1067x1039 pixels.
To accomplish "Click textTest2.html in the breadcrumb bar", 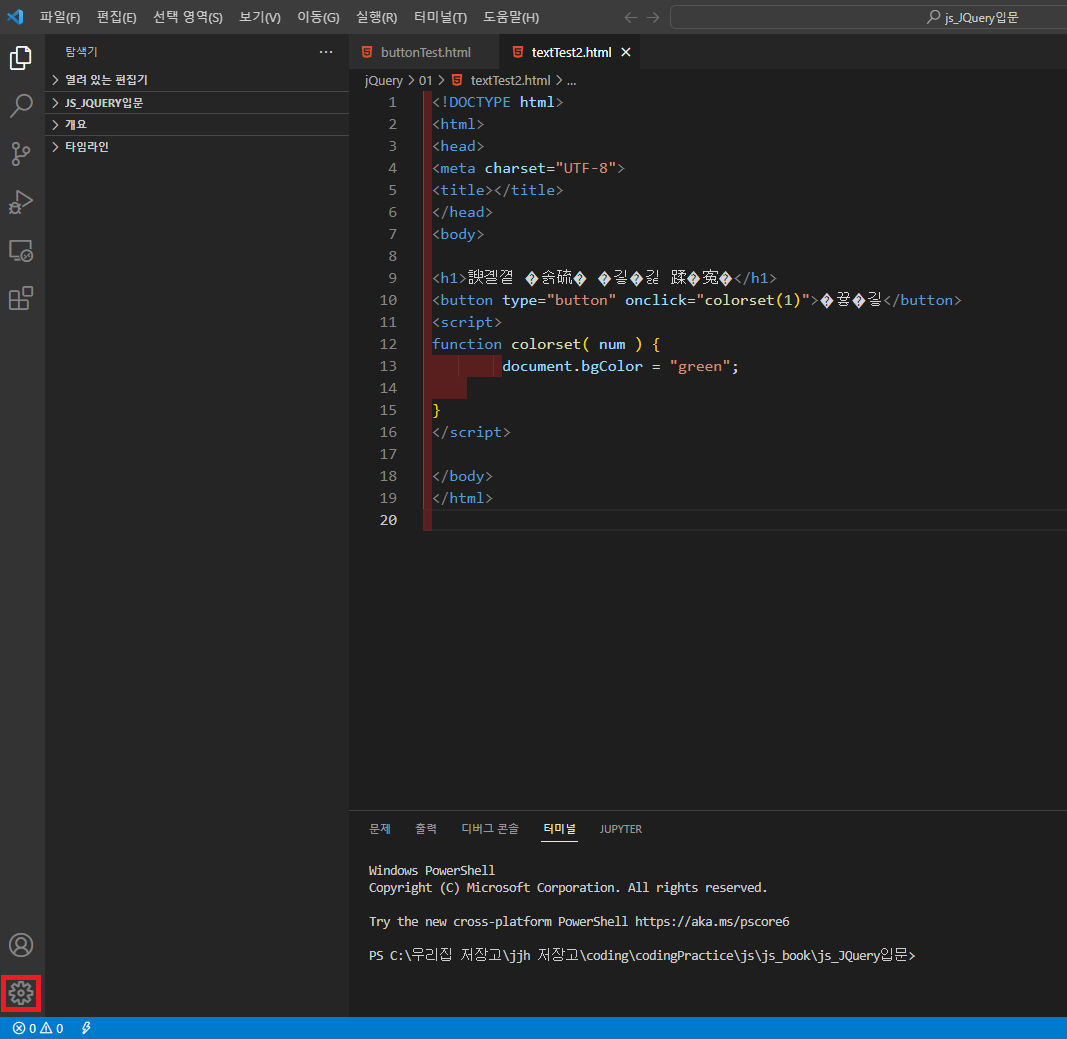I will [510, 79].
